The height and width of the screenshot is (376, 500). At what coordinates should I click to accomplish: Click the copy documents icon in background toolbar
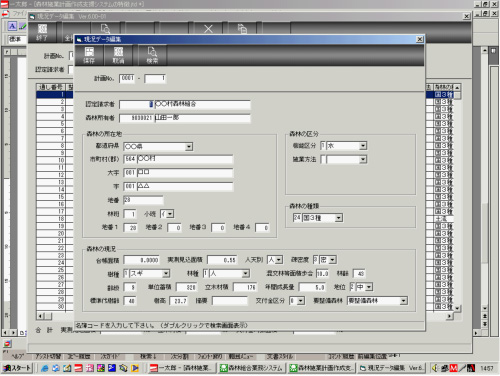tap(242, 29)
